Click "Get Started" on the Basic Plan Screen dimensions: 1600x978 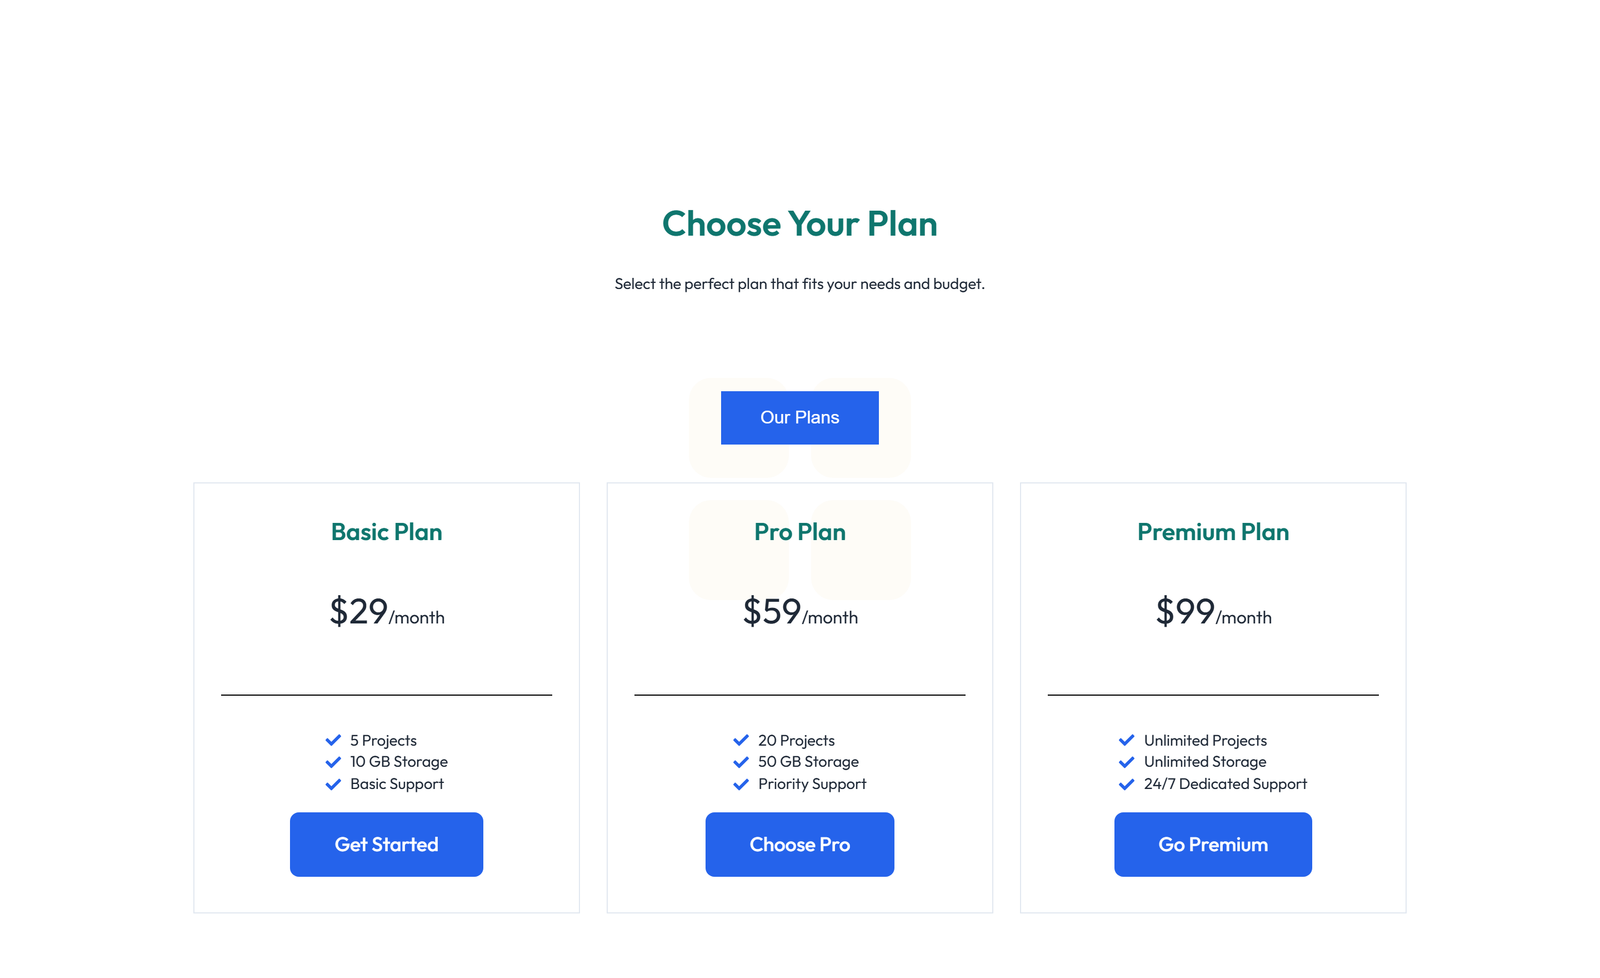386,844
